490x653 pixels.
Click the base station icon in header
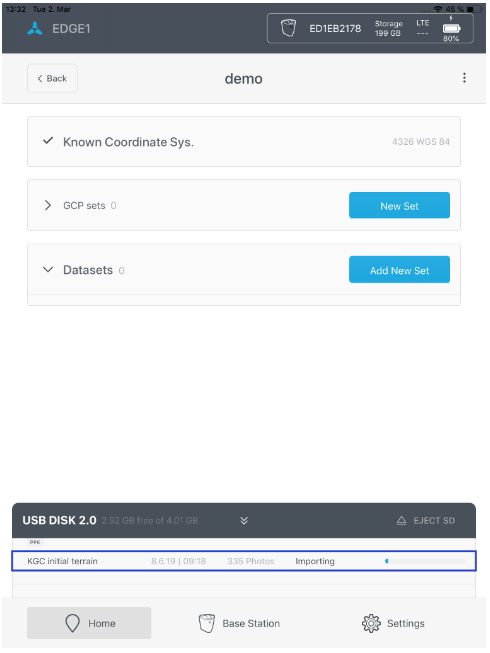tap(288, 28)
